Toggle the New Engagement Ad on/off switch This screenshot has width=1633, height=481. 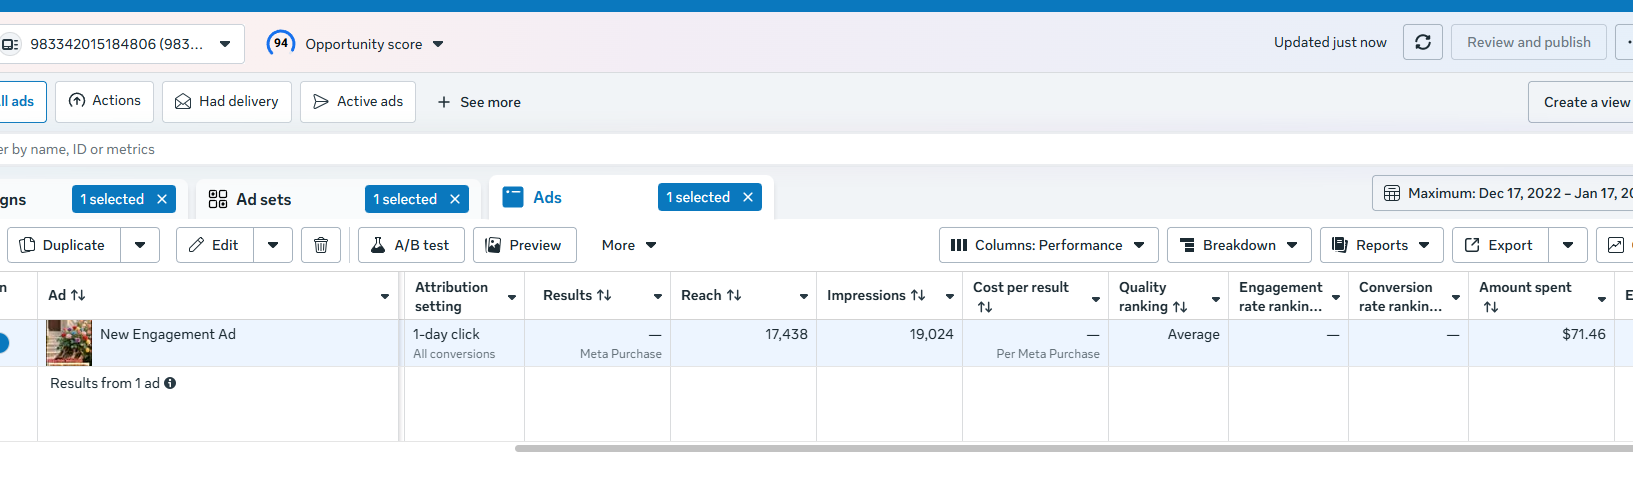(2, 343)
